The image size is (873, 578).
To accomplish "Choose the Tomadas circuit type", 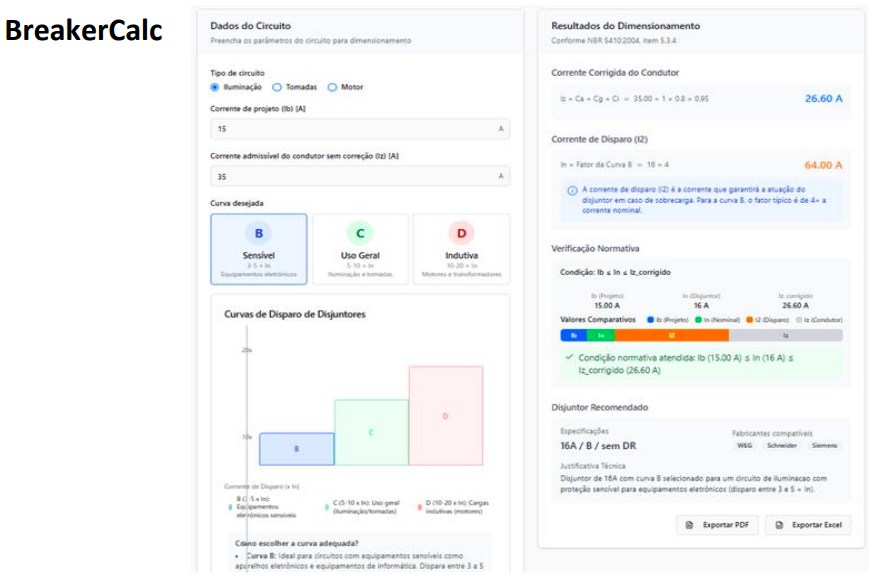I will [277, 87].
